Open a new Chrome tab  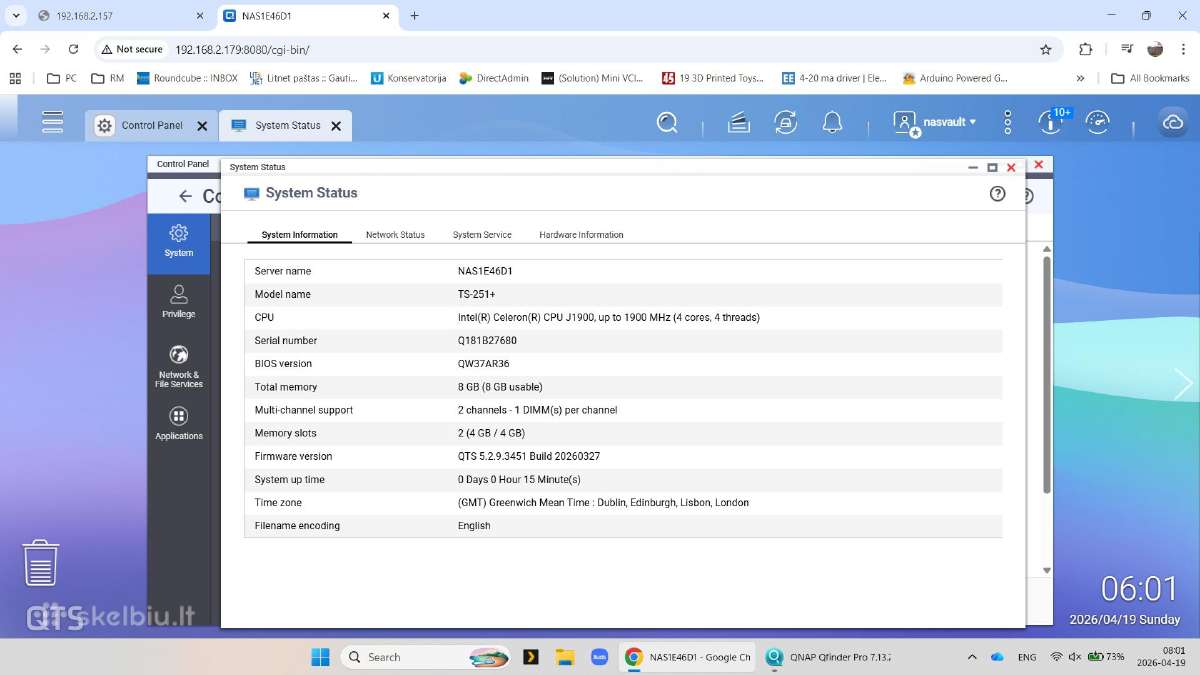click(414, 16)
